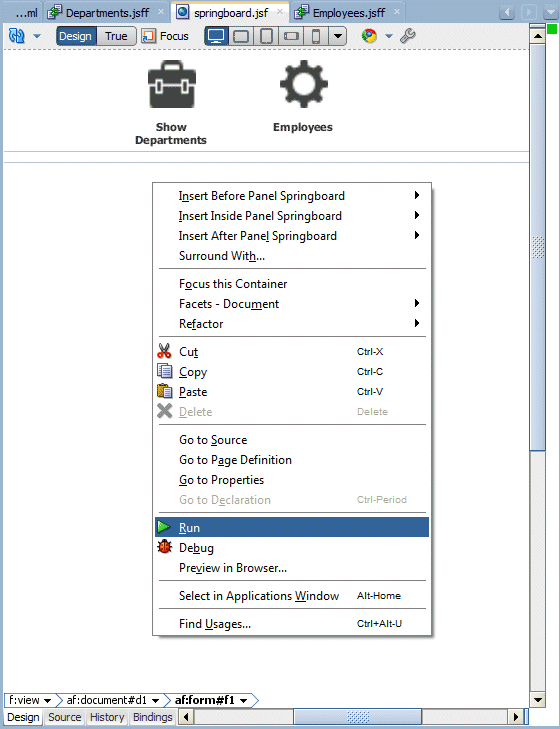Viewport: 560px width, 729px height.
Task: Switch to Source bottom tab
Action: click(x=65, y=717)
